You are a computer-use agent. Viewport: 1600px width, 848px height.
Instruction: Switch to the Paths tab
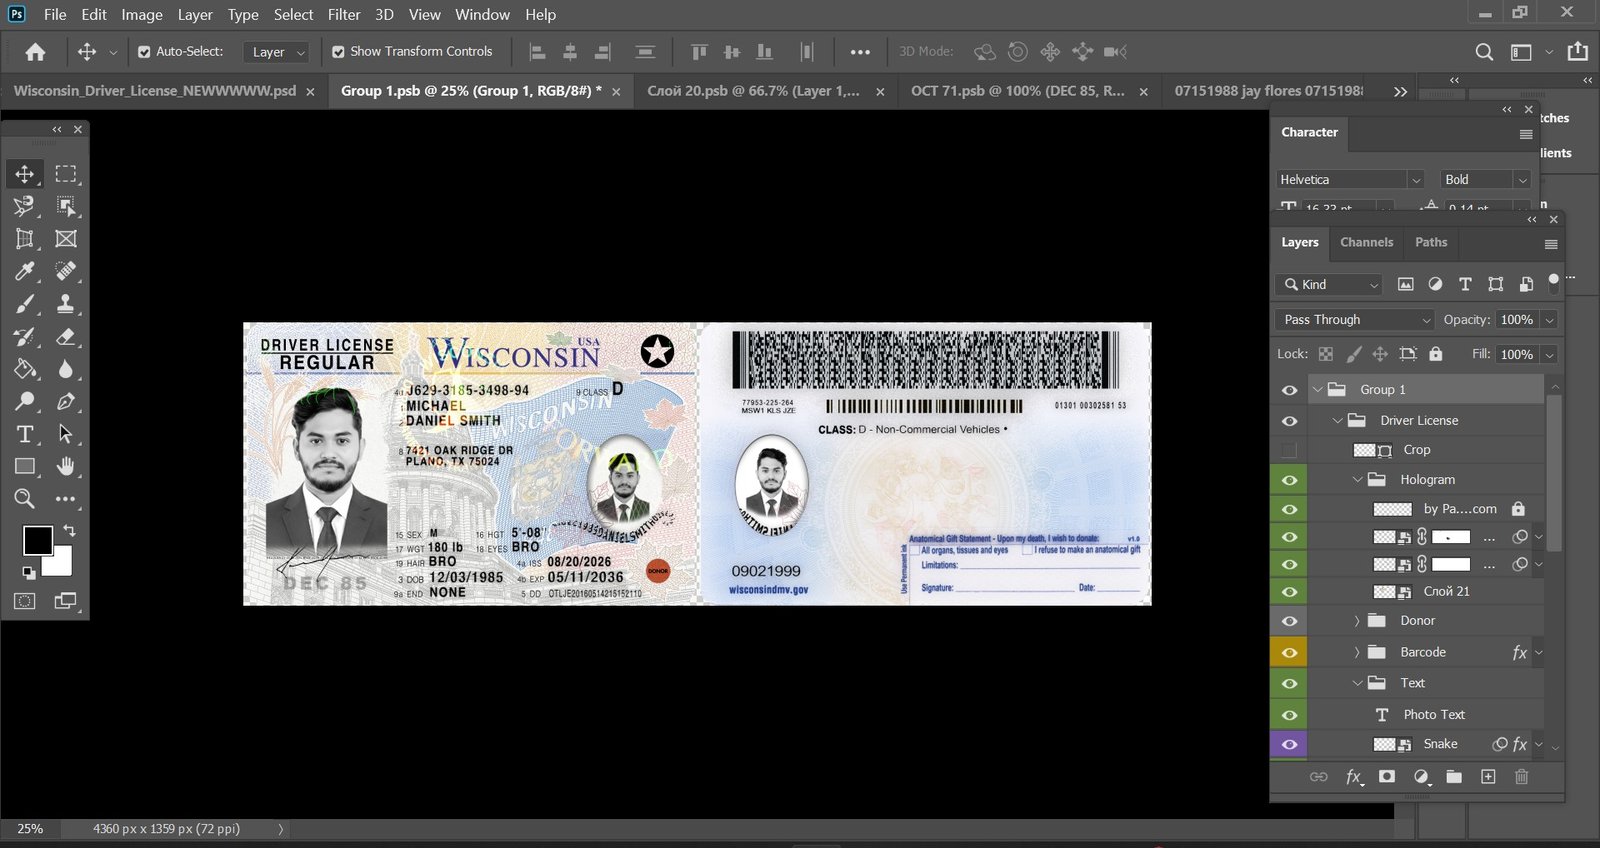(1431, 242)
